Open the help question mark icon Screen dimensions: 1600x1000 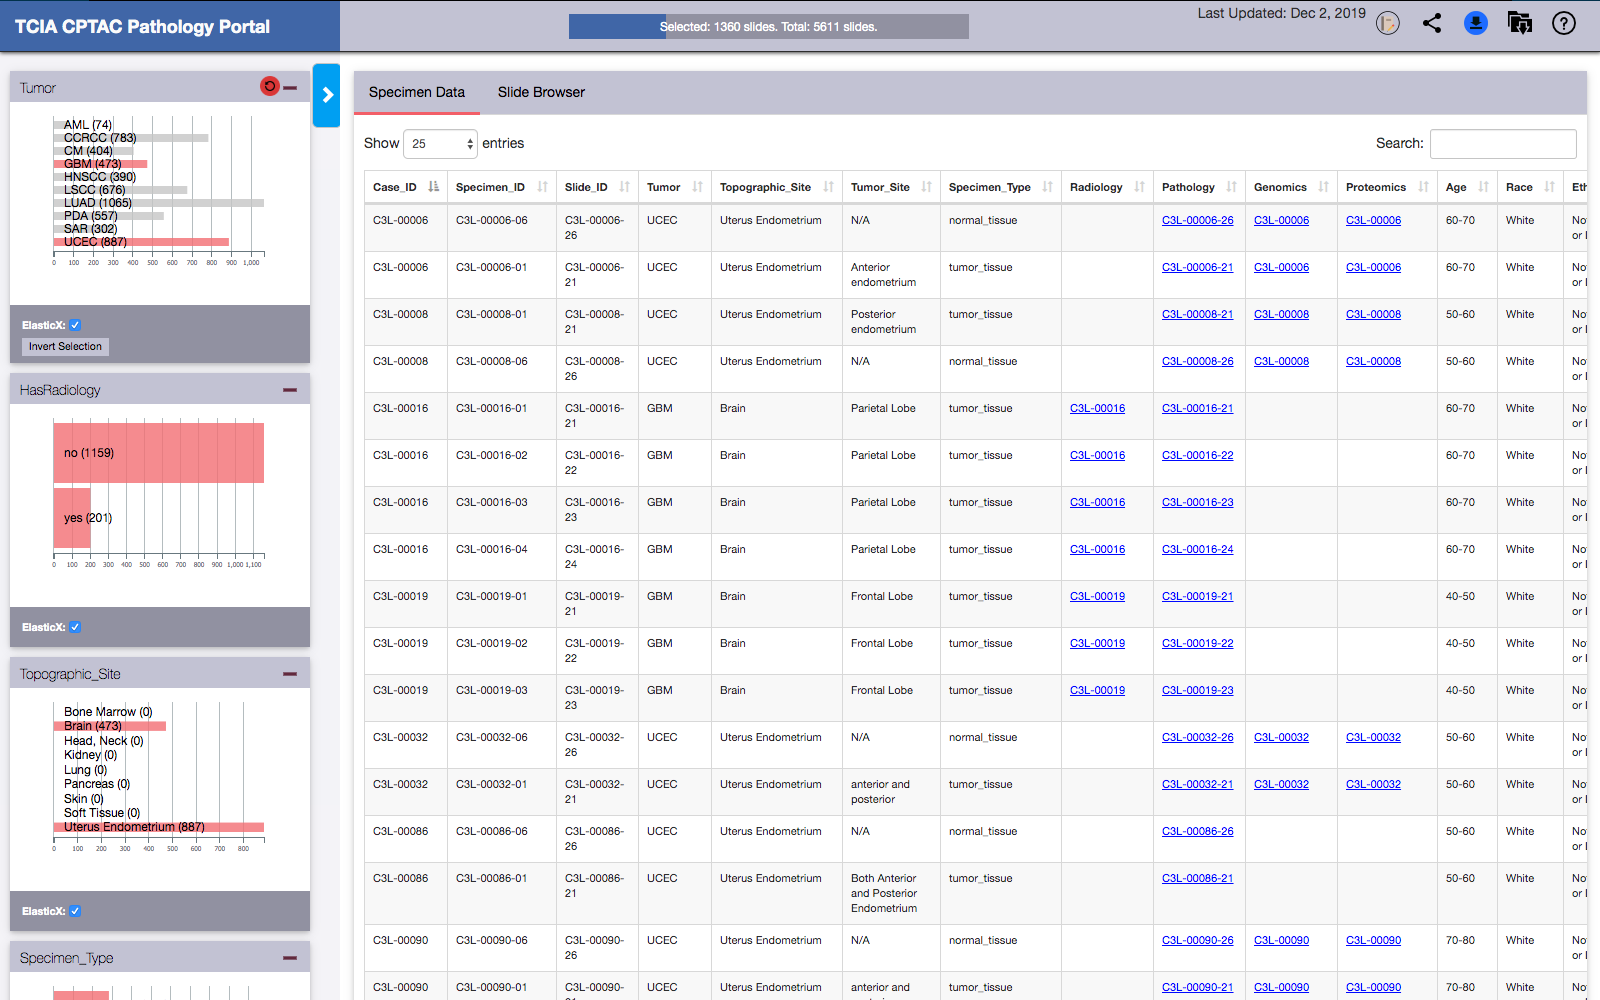click(1563, 23)
